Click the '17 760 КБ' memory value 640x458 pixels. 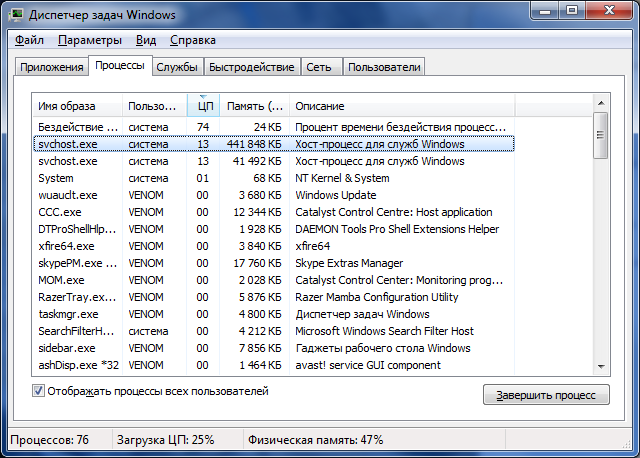point(257,263)
